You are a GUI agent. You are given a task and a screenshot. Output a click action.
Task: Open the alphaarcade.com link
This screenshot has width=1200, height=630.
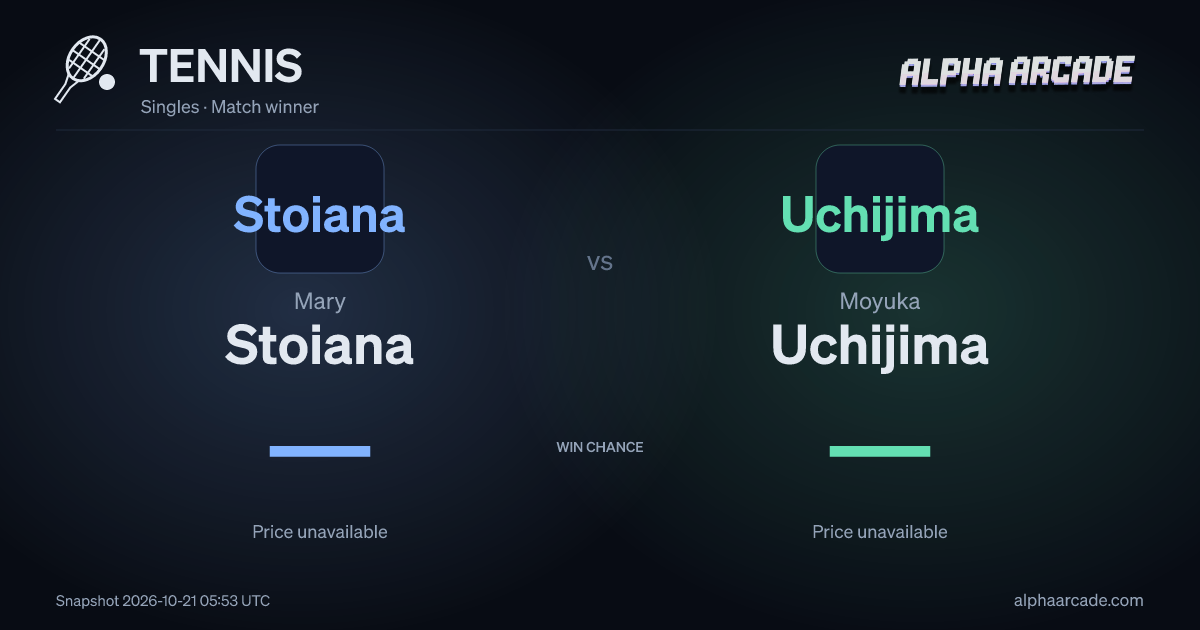coord(1078,600)
